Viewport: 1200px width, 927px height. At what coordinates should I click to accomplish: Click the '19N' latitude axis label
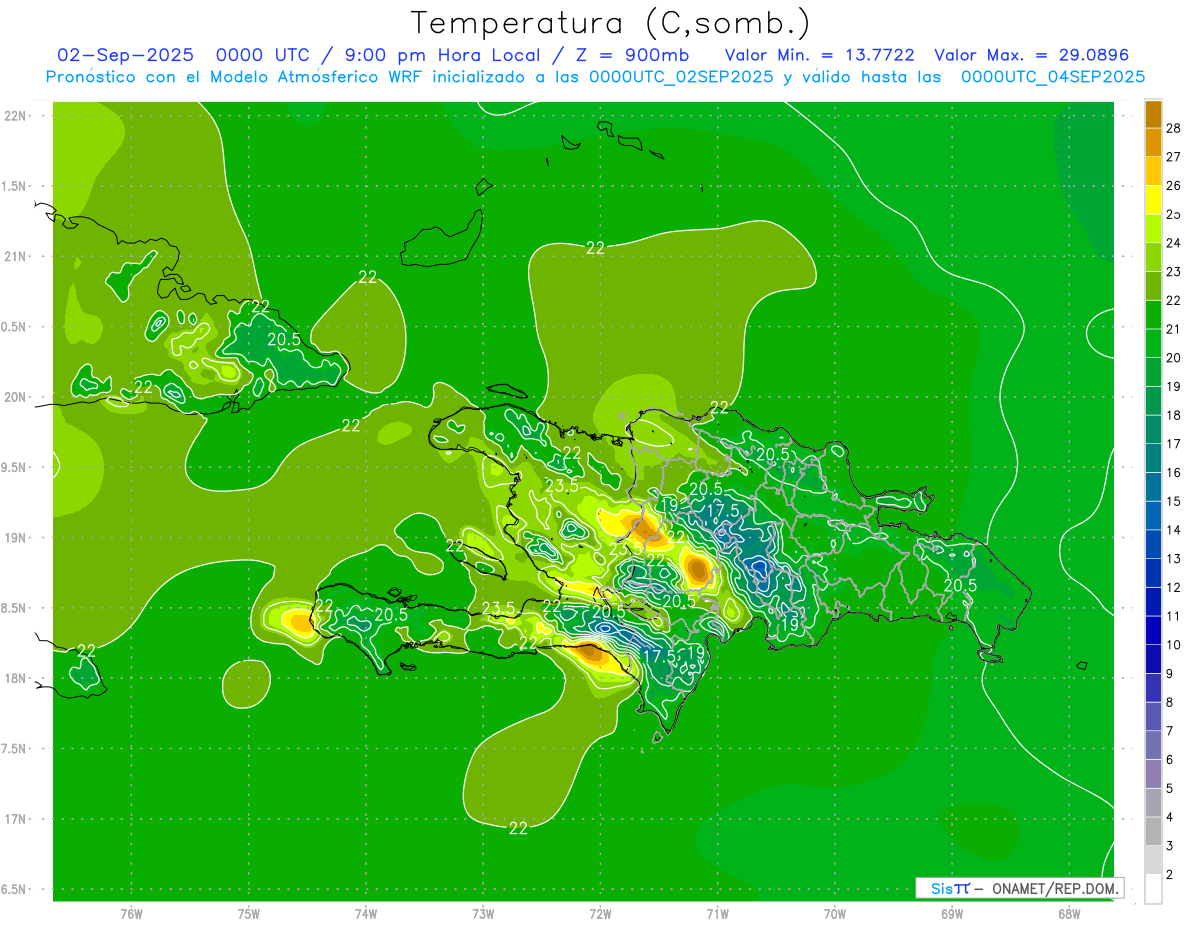coord(16,538)
